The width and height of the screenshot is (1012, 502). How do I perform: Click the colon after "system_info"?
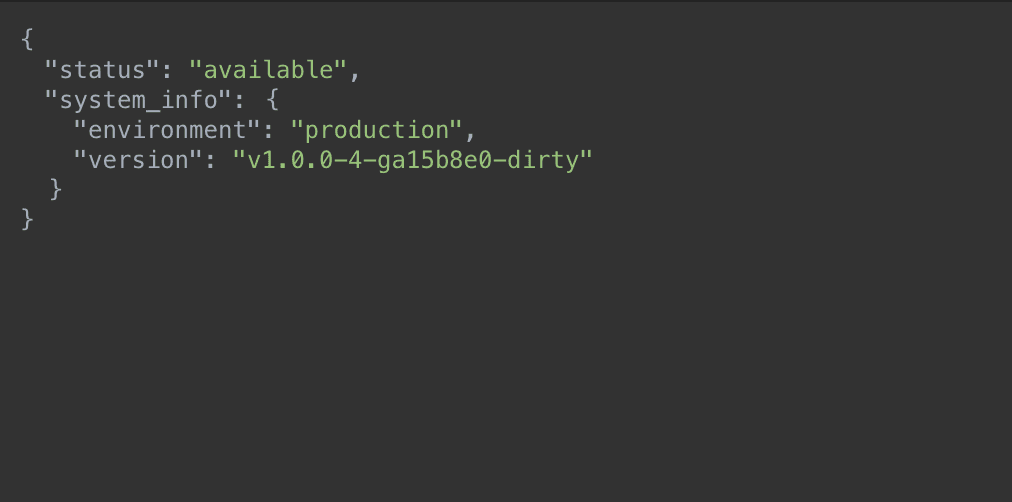point(239,101)
